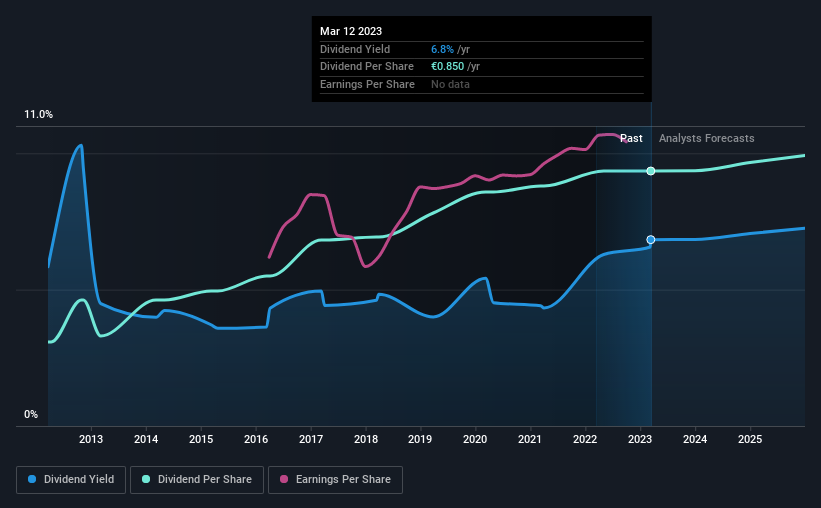Click the dividend yield peak near 2013
The image size is (821, 508).
80,146
